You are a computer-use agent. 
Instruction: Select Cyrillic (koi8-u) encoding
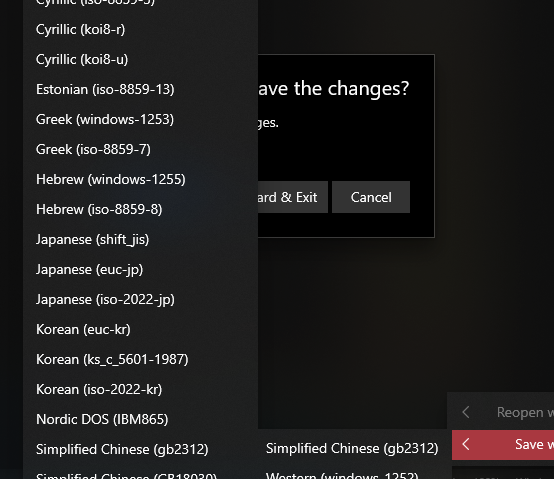pyautogui.click(x=140, y=60)
